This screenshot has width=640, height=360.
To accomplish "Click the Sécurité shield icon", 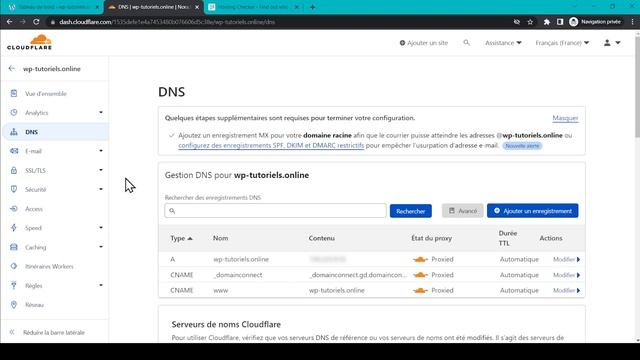I will [x=14, y=189].
